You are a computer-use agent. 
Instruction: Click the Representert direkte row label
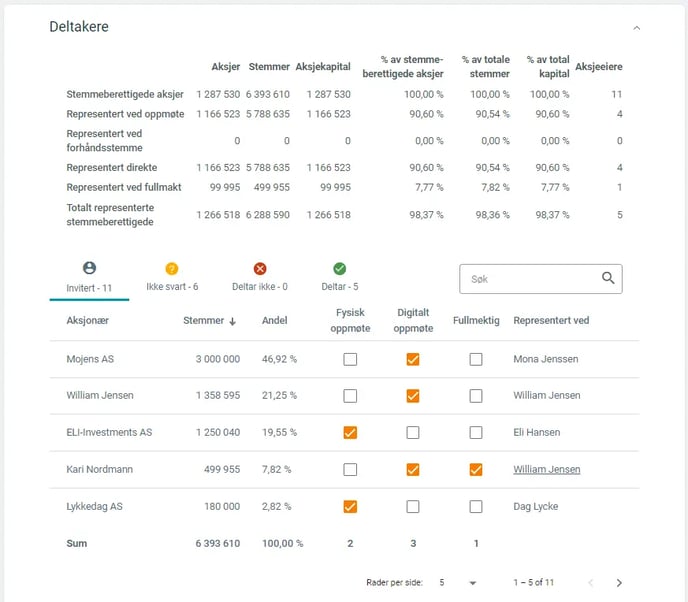point(111,168)
